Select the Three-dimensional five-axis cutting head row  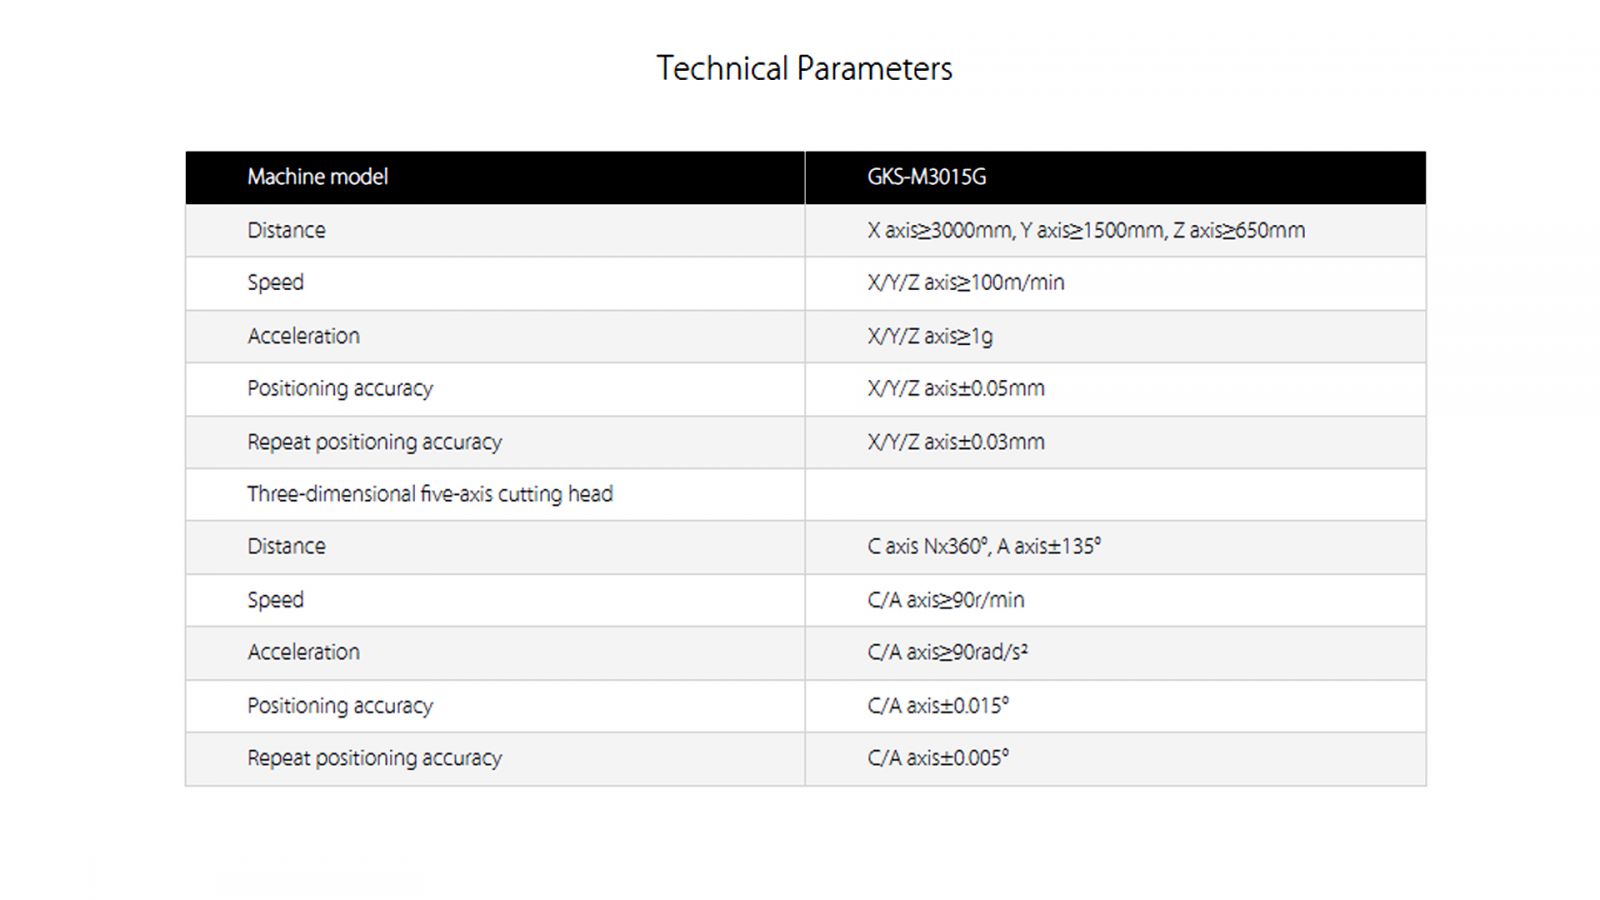805,494
